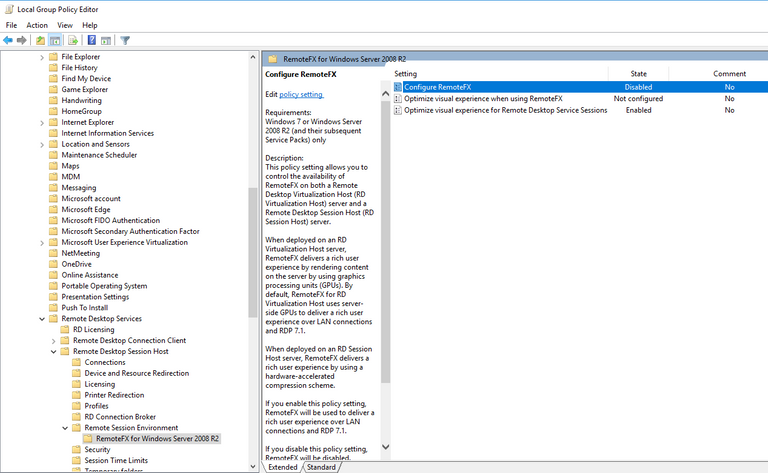Select Push To Install tree item
This screenshot has width=768, height=473.
pos(84,307)
